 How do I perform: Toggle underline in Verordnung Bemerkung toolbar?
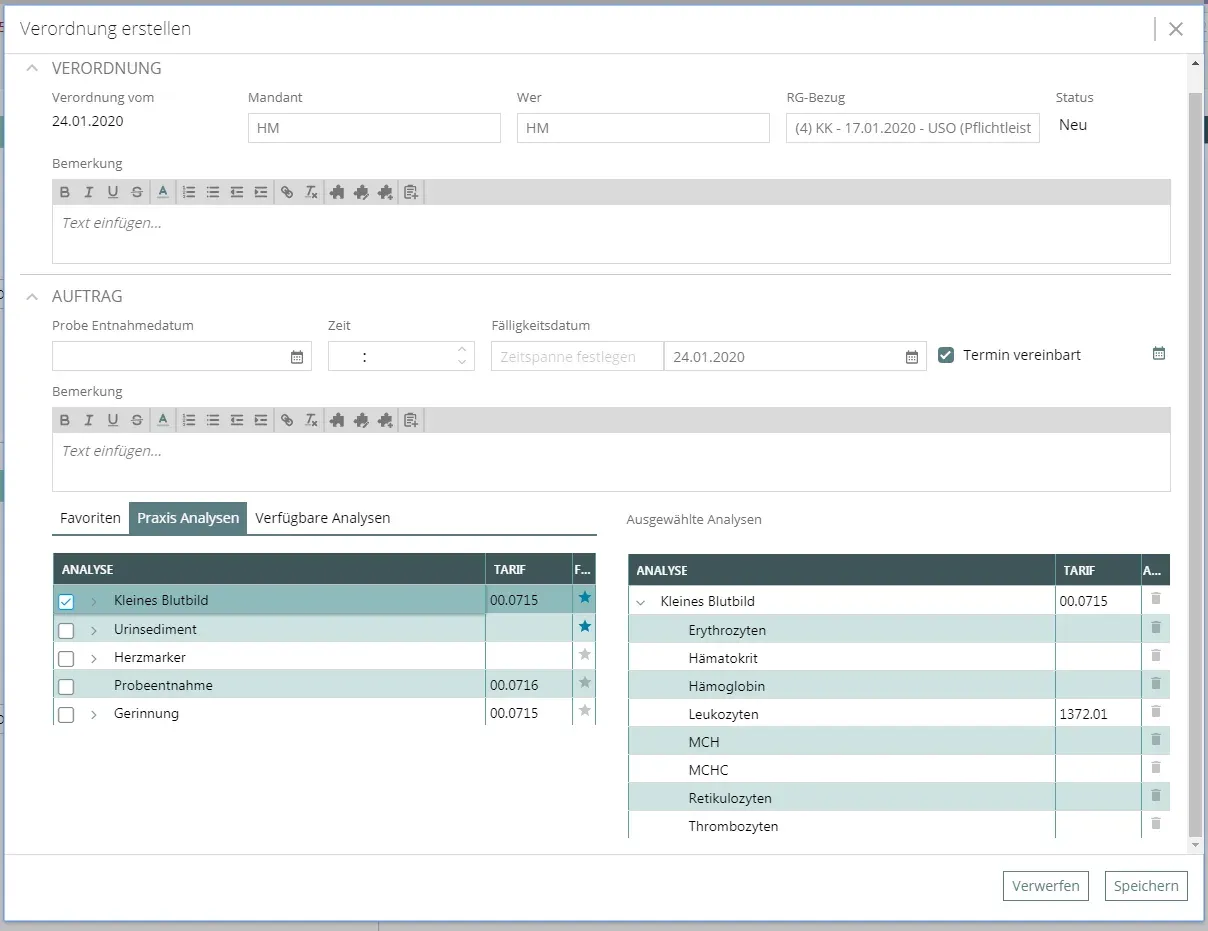tap(113, 192)
